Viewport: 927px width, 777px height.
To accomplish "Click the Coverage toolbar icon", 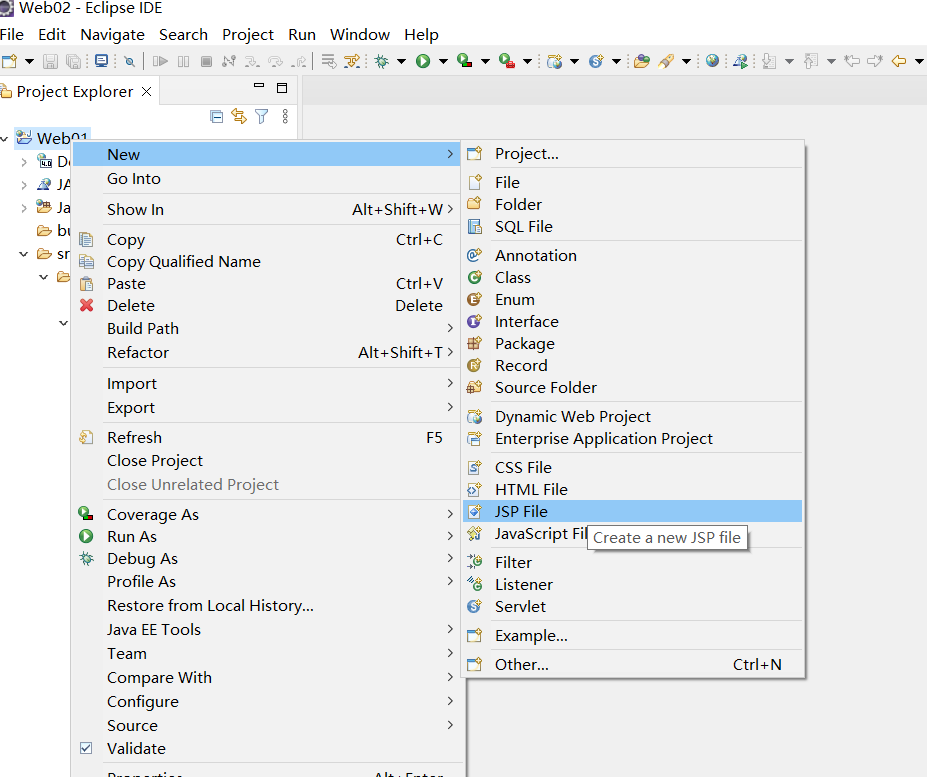I will click(465, 61).
